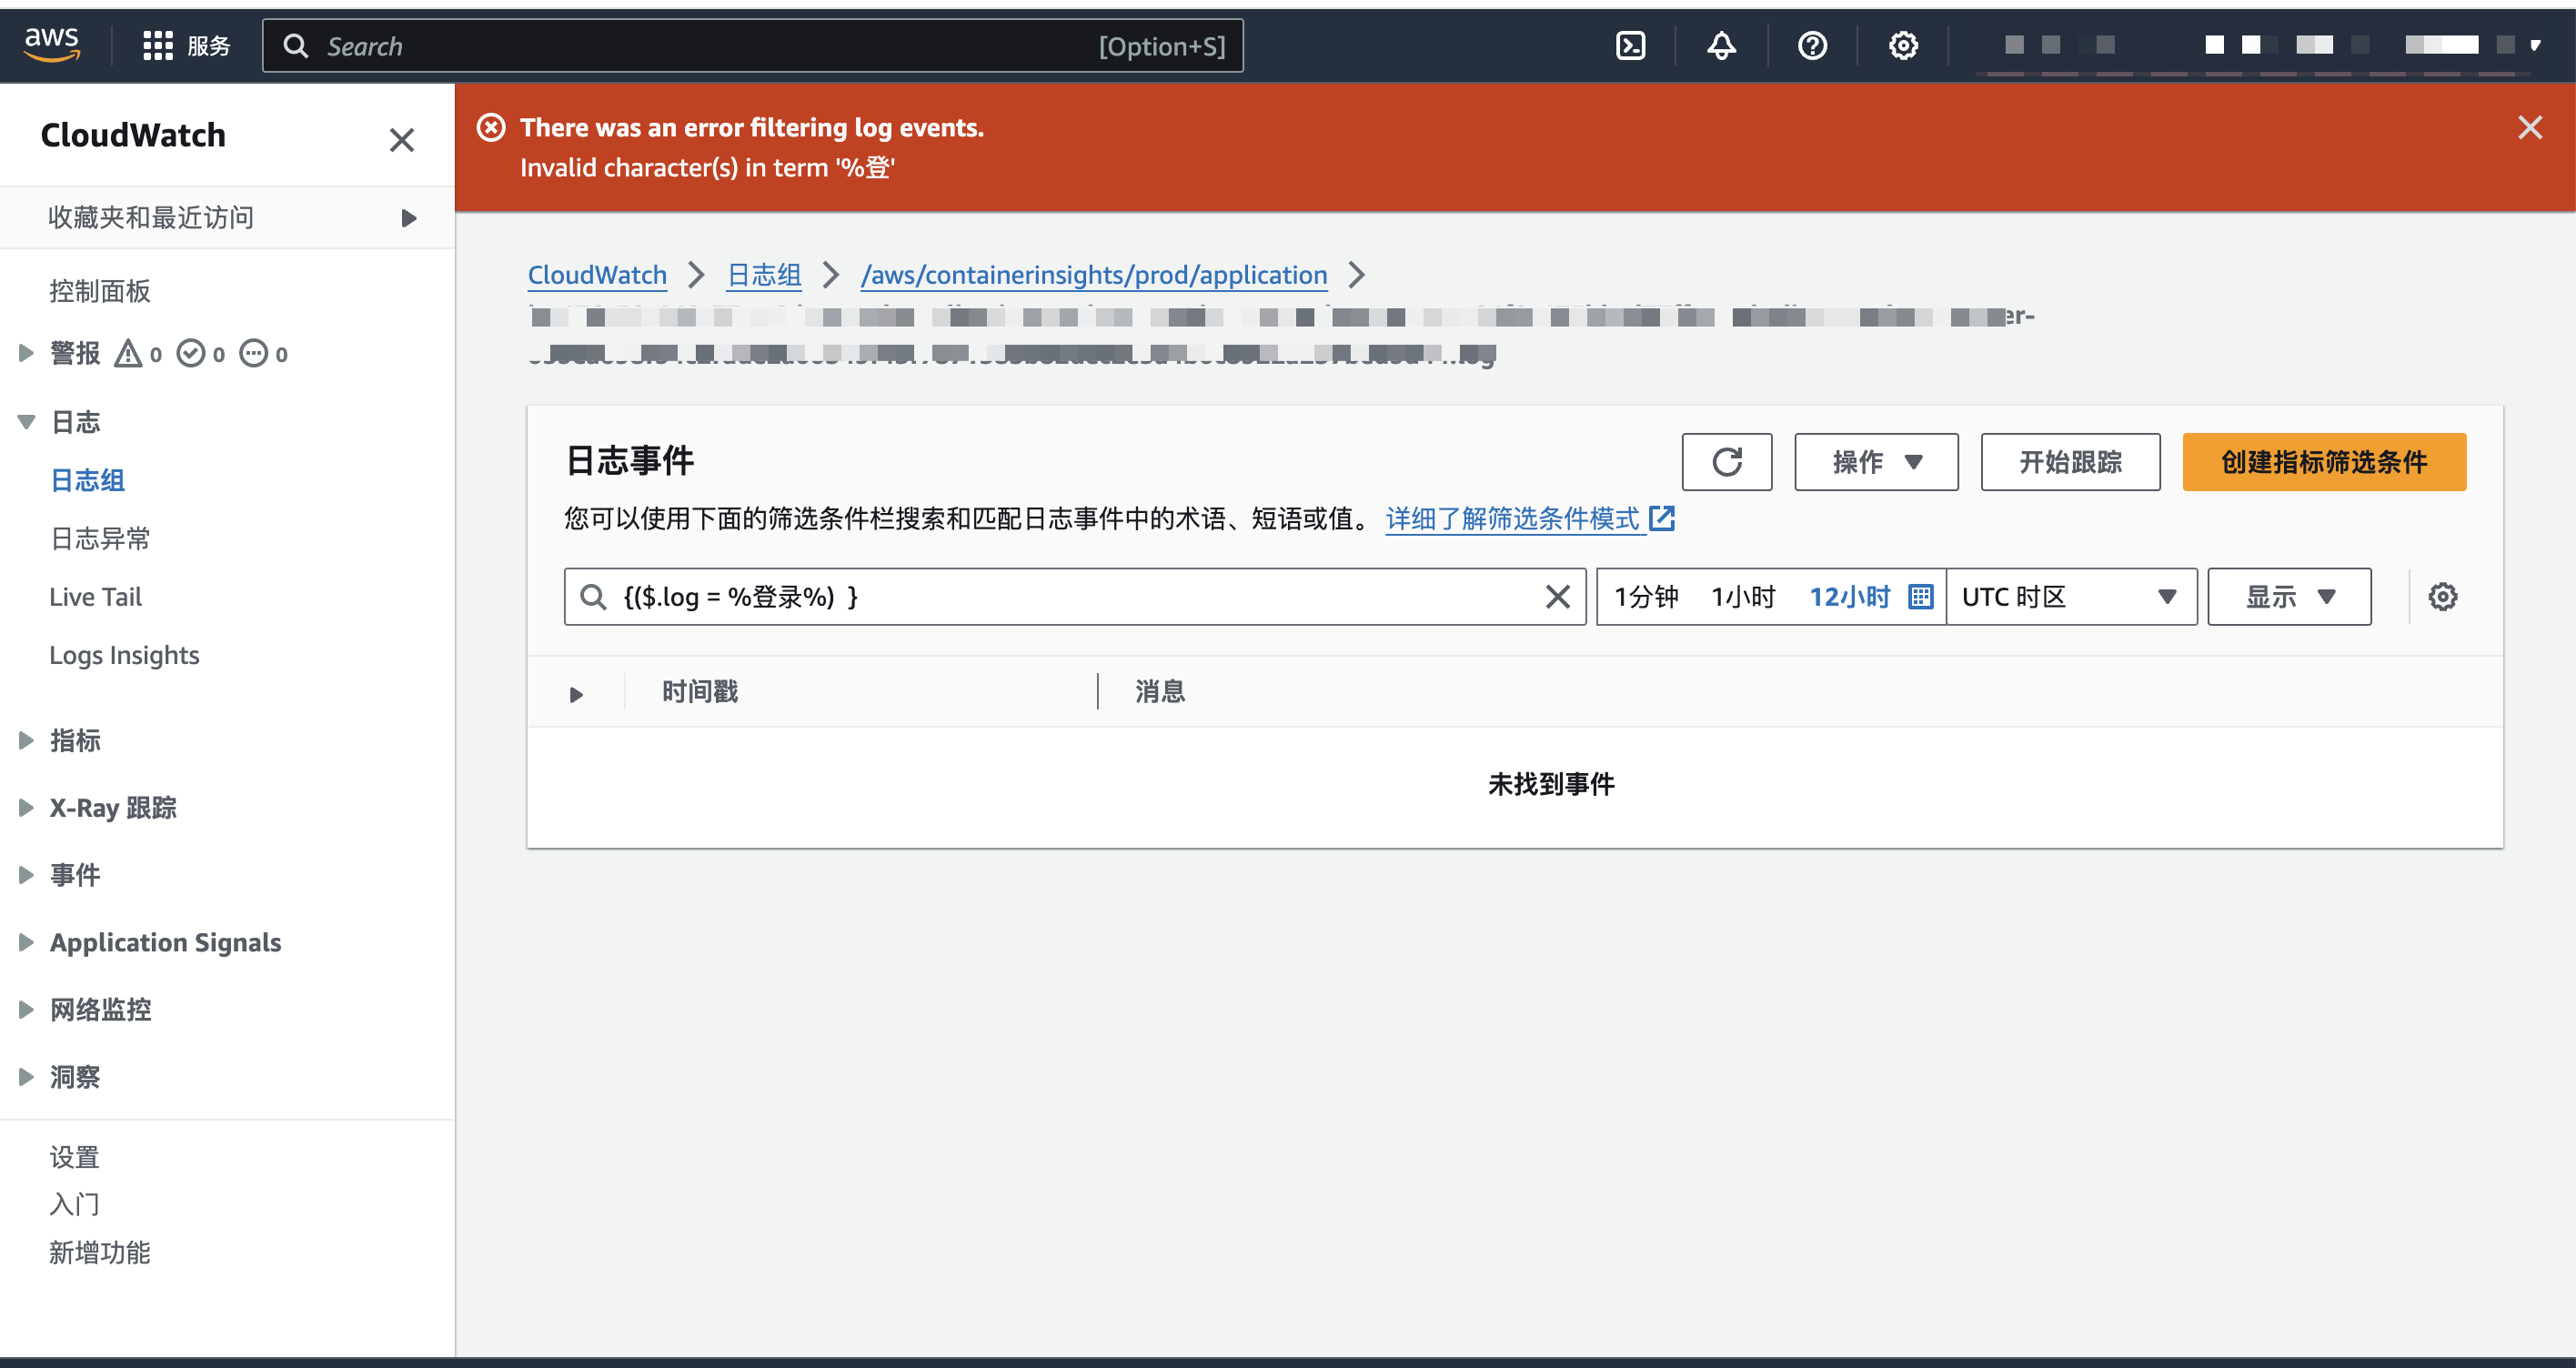
Task: Close the CloudWatch side navigation panel
Action: [402, 139]
